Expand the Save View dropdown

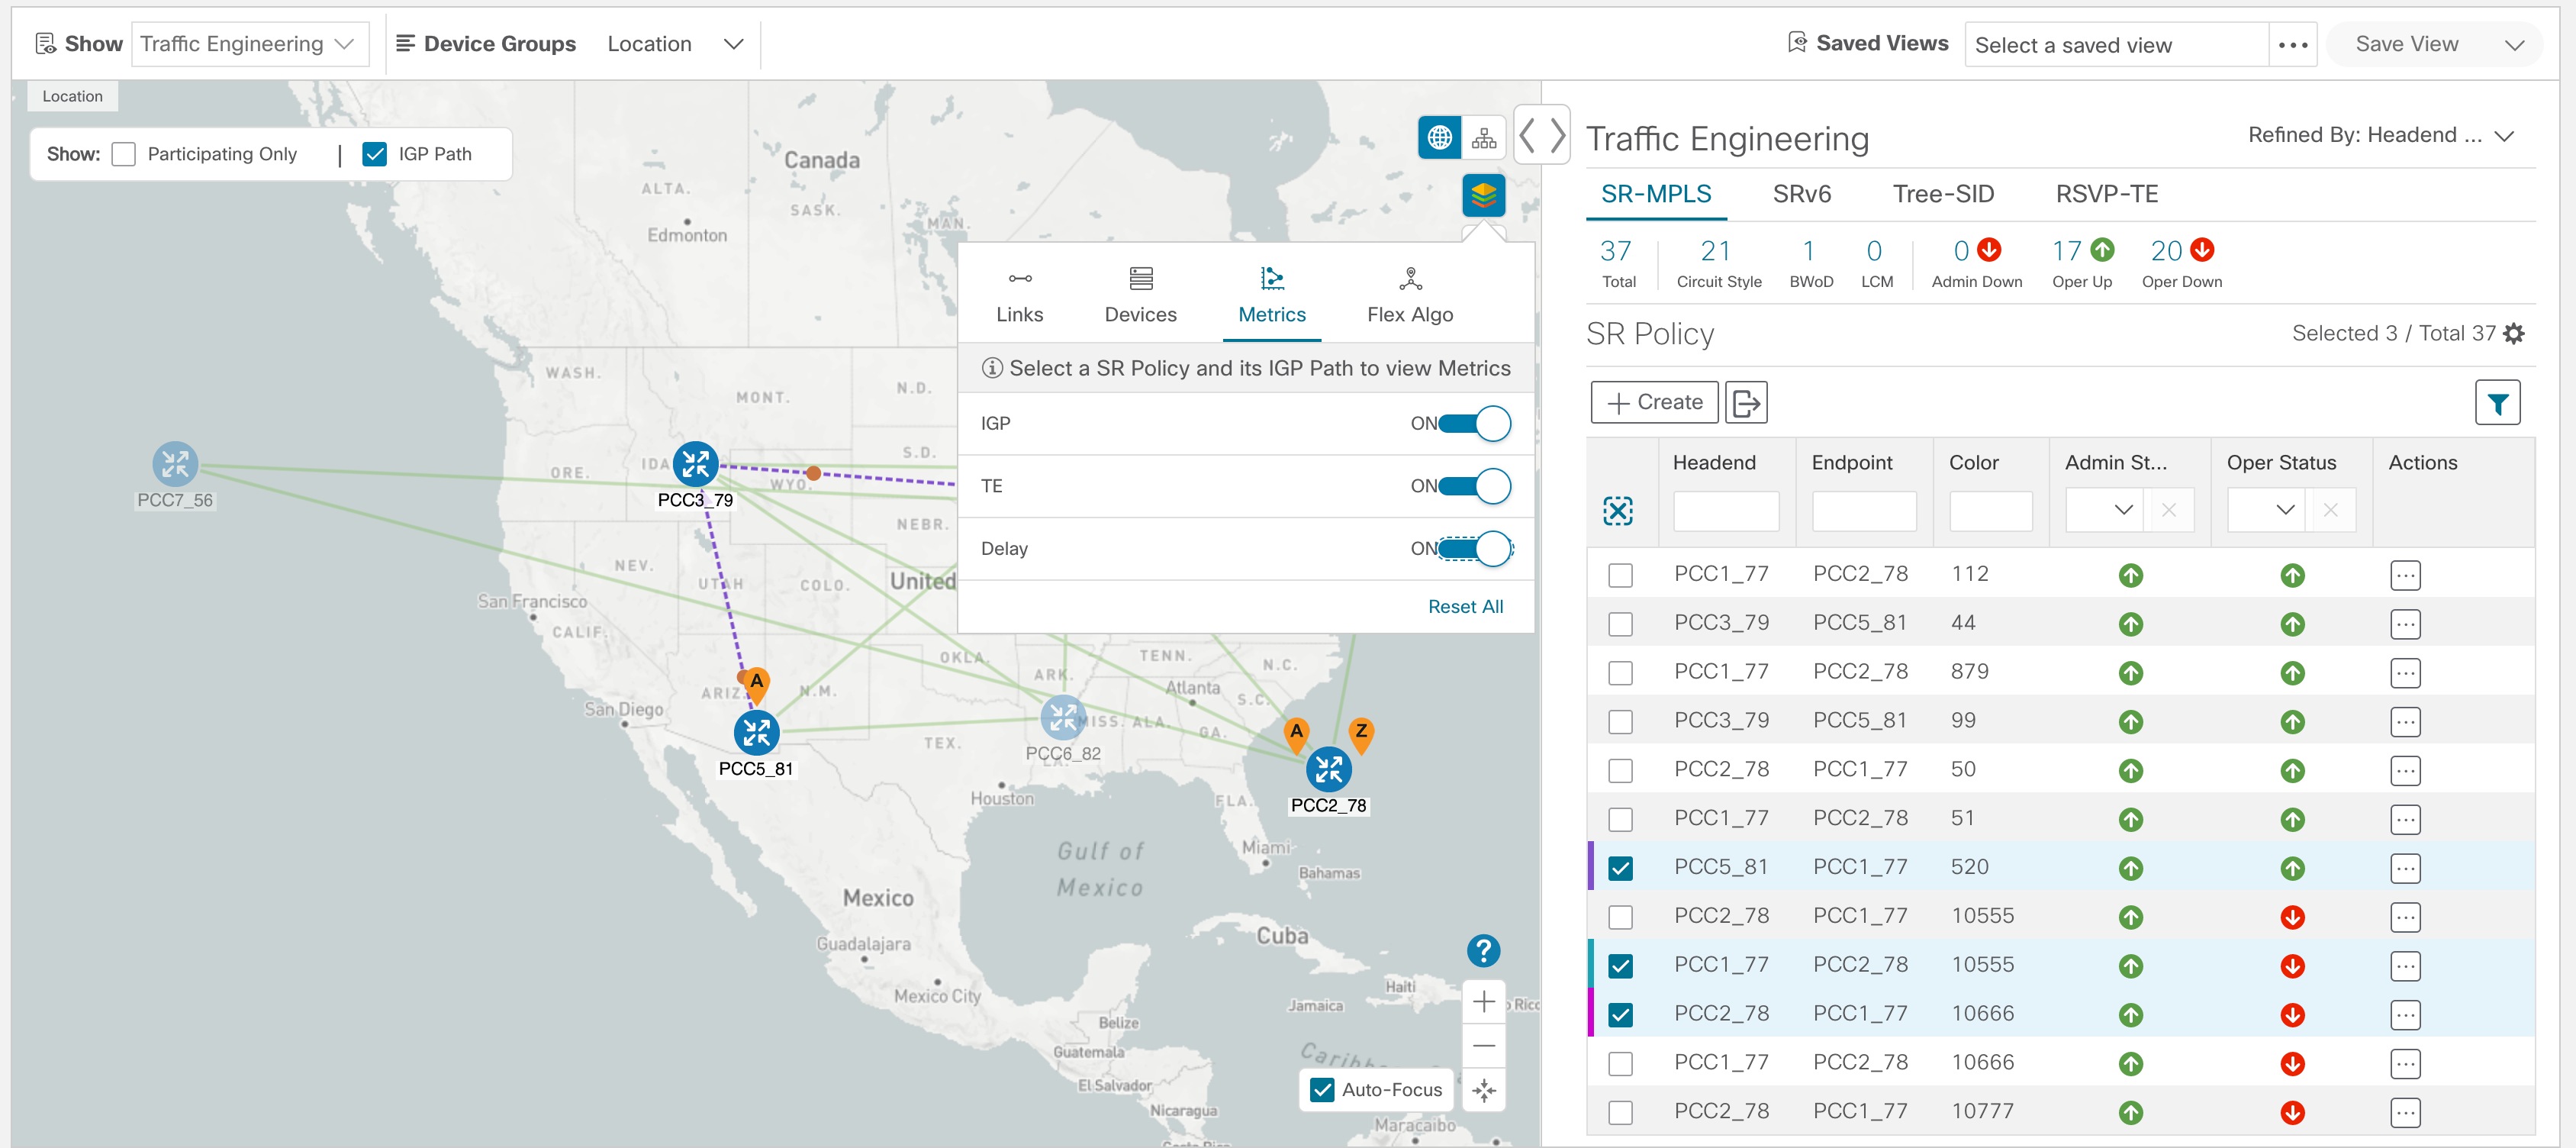coord(2514,45)
